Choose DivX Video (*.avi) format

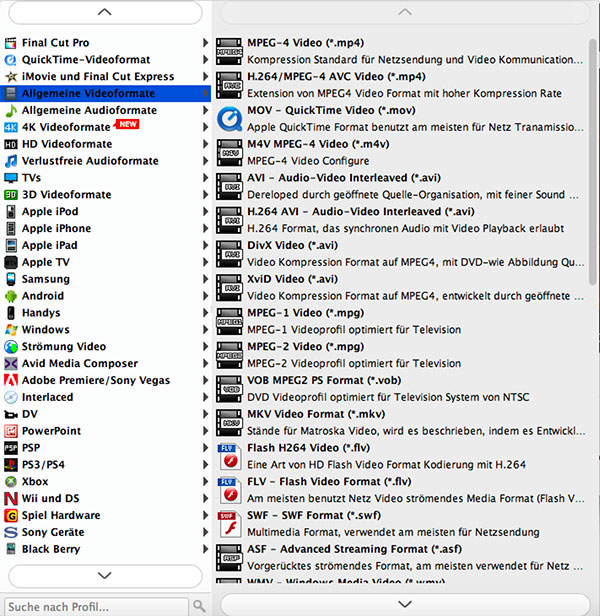click(401, 254)
